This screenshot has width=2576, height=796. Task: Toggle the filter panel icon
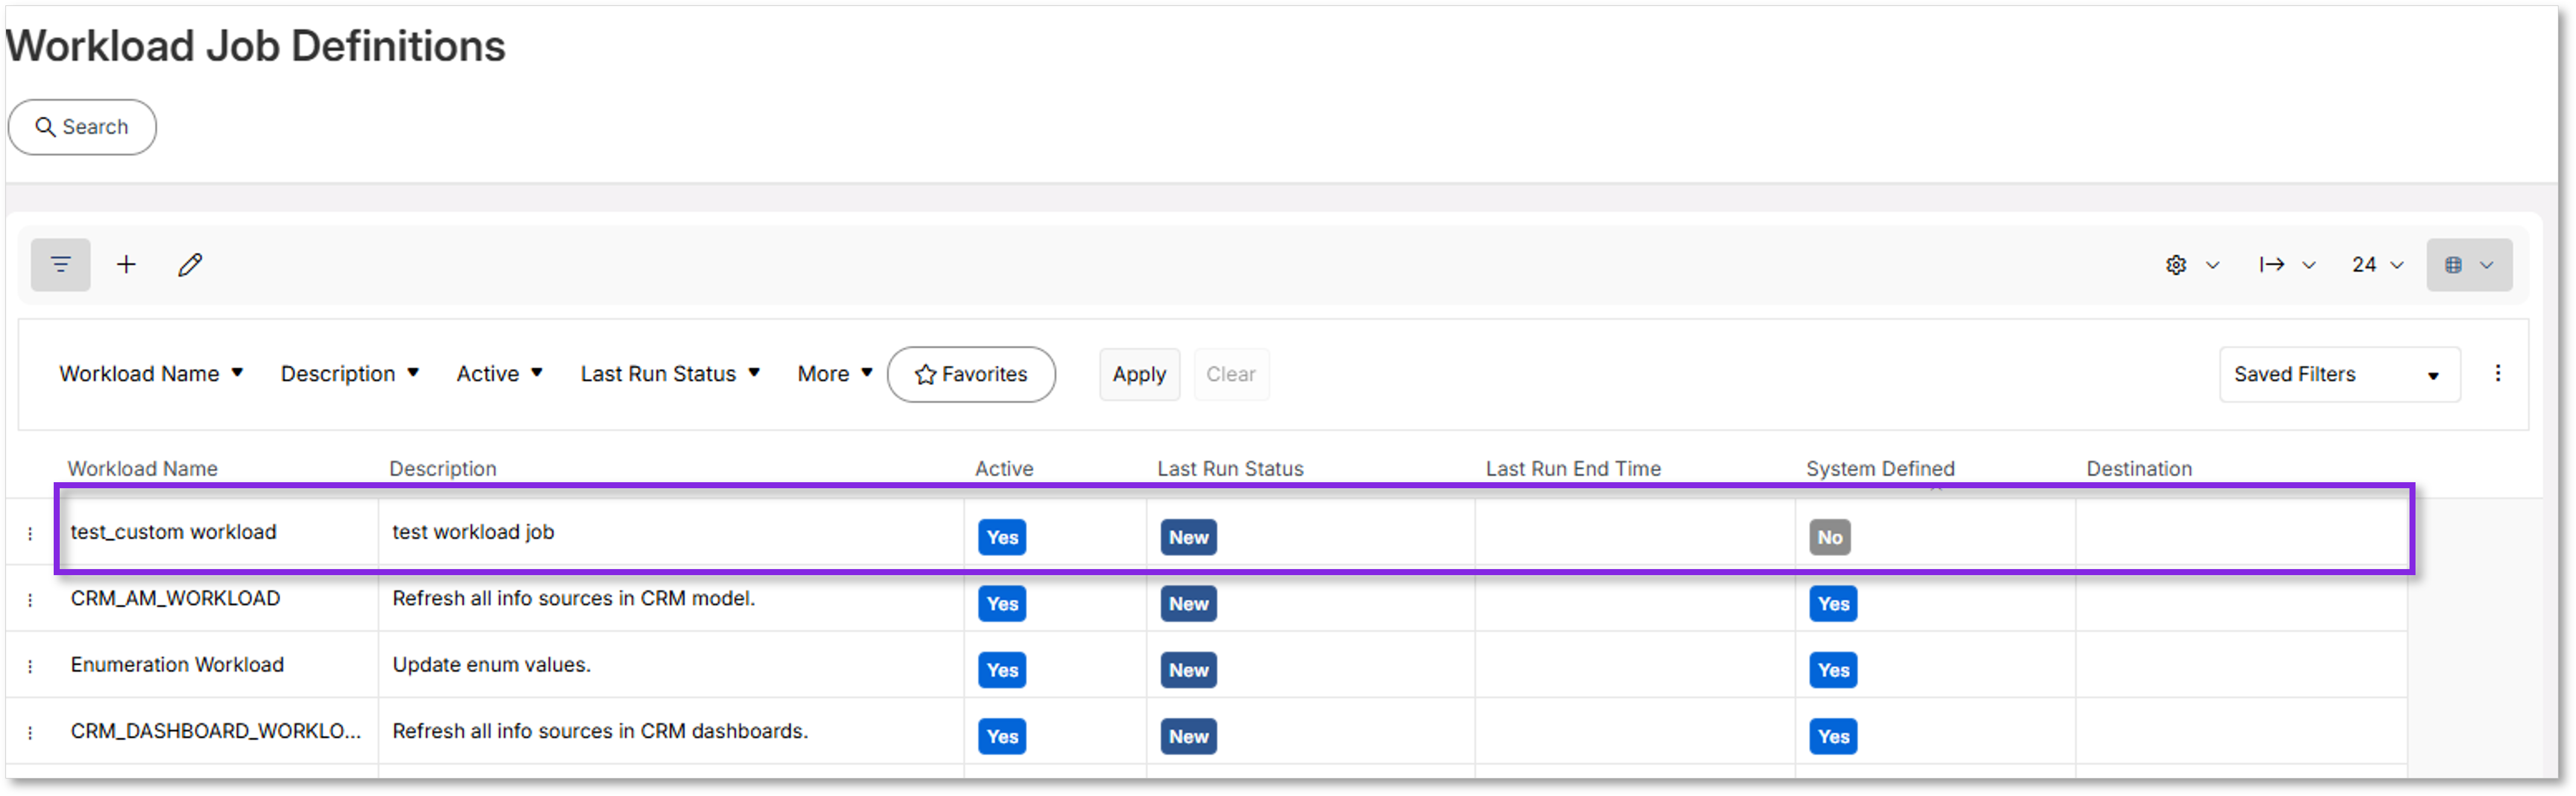click(x=60, y=265)
